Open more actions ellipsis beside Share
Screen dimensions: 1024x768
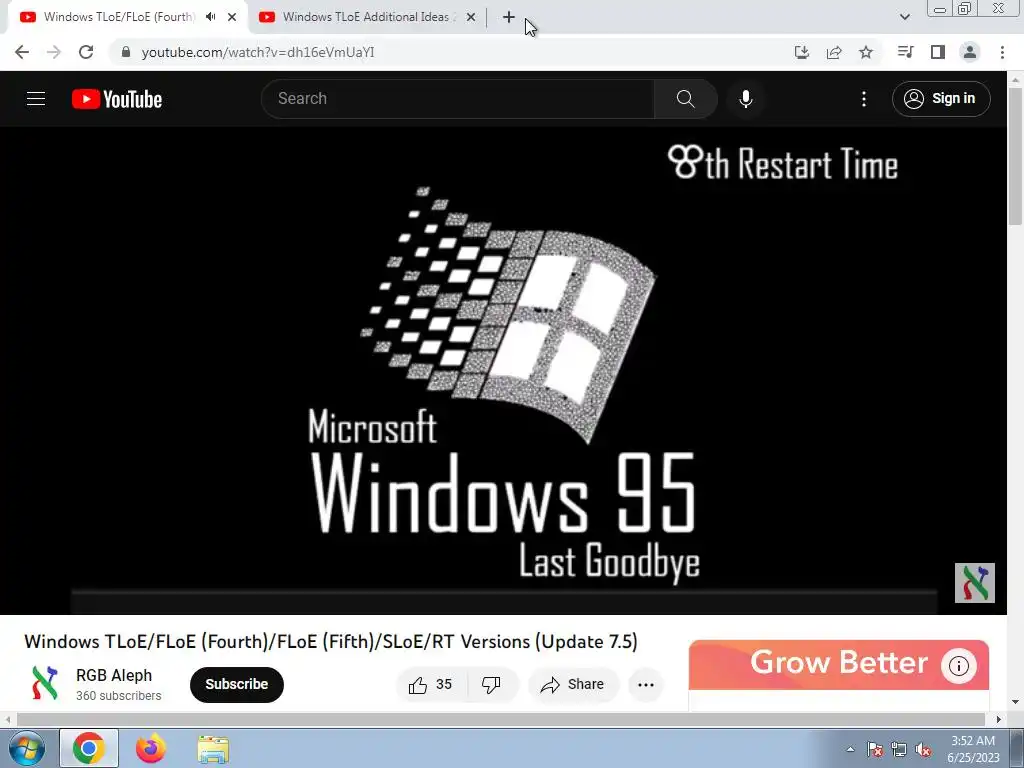point(646,684)
